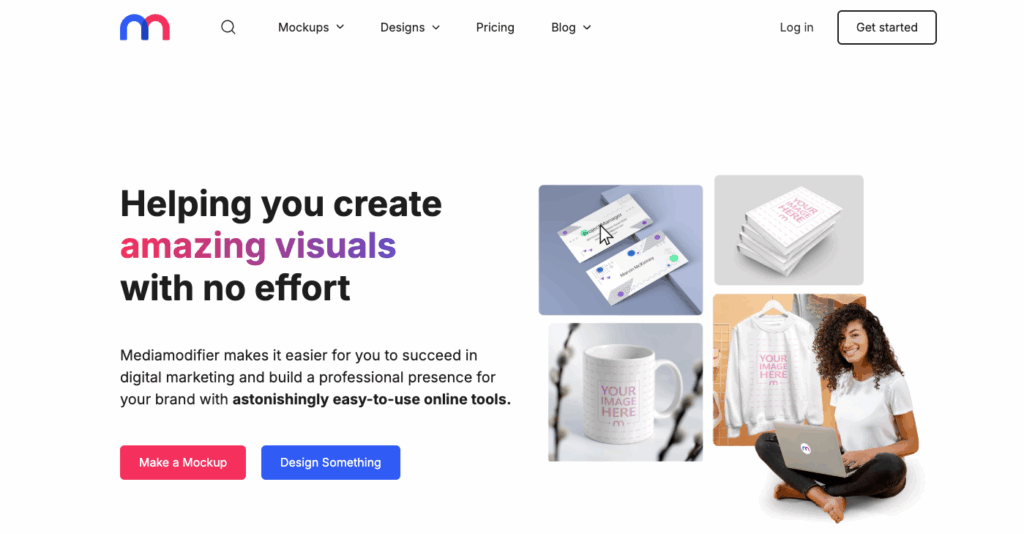
Task: Select the business card mockup thumbnail
Action: click(x=620, y=250)
